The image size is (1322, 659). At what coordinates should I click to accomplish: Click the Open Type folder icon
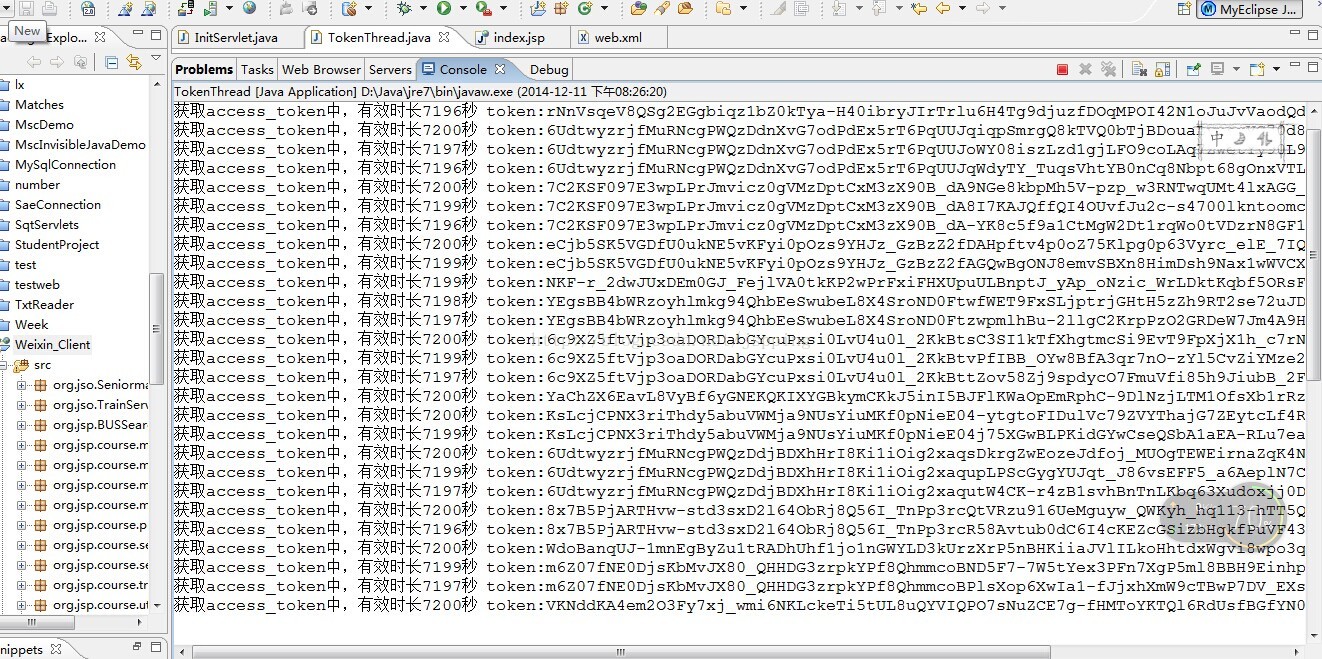coord(637,8)
